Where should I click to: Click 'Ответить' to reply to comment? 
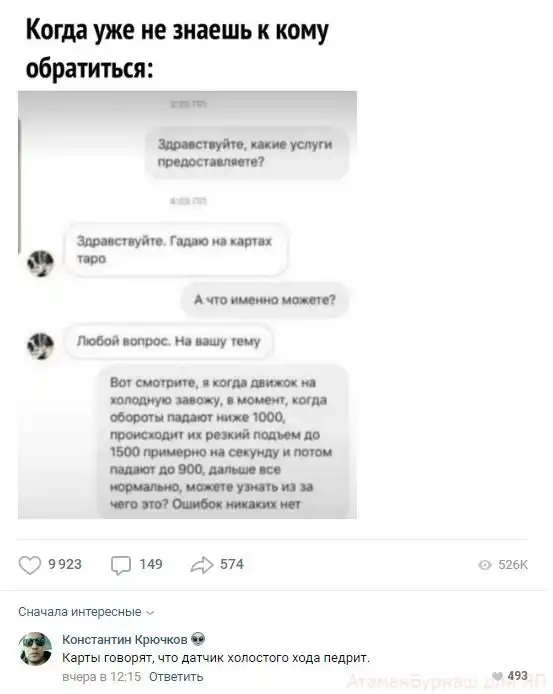pos(176,677)
